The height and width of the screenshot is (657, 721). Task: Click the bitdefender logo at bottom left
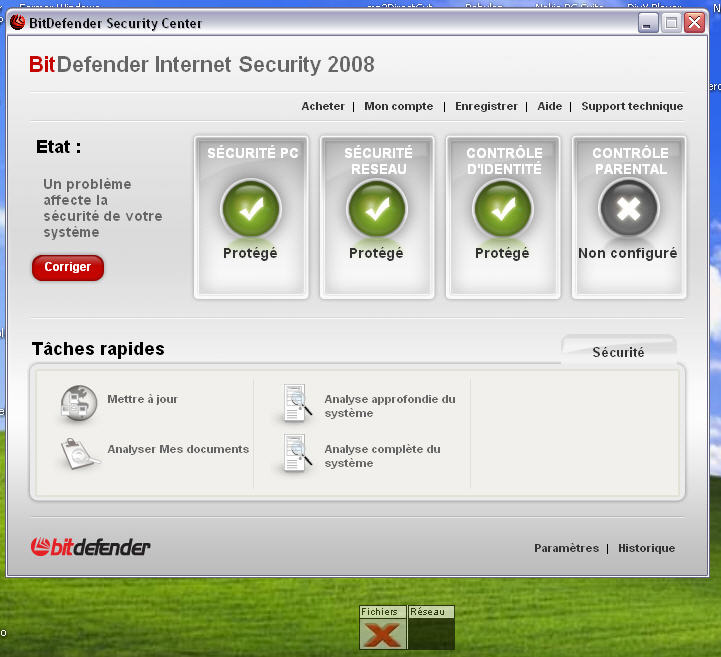91,547
